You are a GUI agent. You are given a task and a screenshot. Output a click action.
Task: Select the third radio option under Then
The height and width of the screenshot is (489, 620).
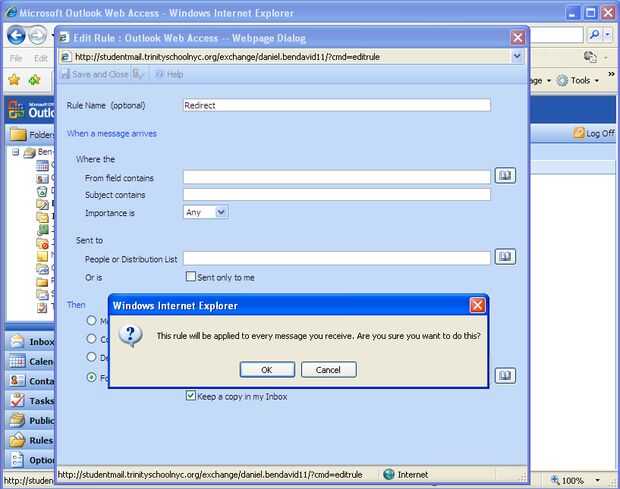91,357
